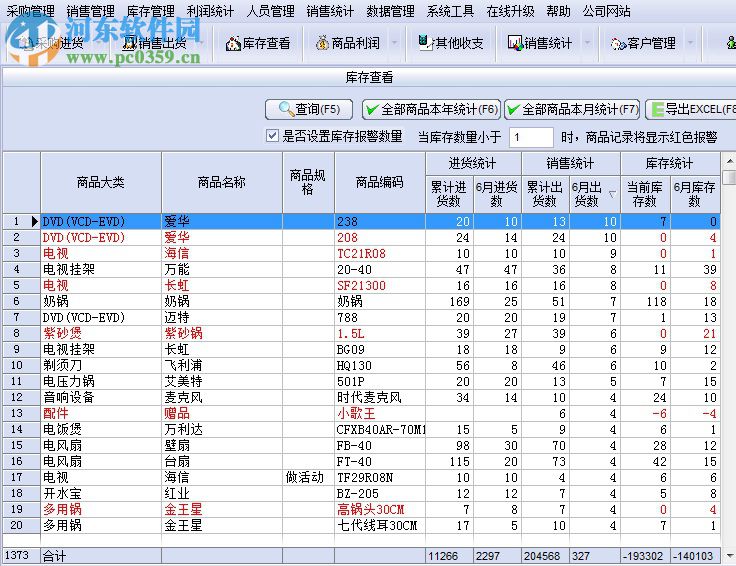This screenshot has height=566, width=736.
Task: Click the Excel icon on 导出EXCEL button
Action: pos(658,109)
